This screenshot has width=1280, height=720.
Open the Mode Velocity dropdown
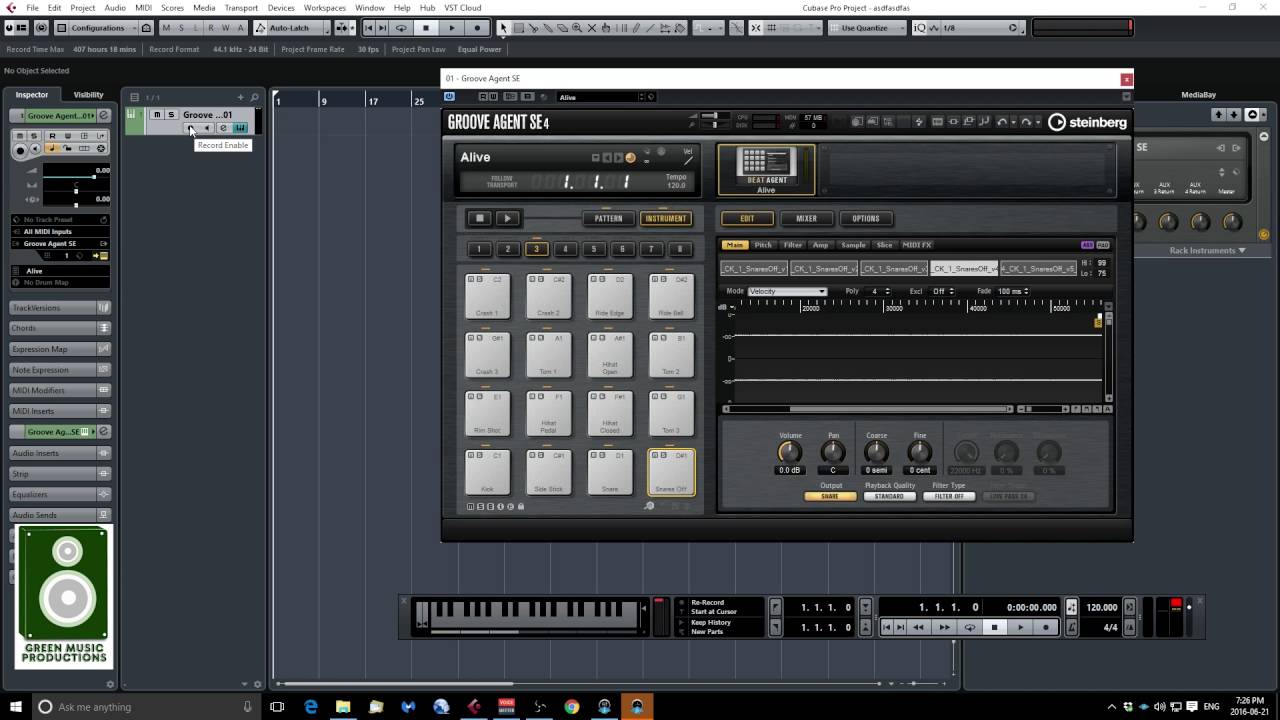pyautogui.click(x=788, y=291)
